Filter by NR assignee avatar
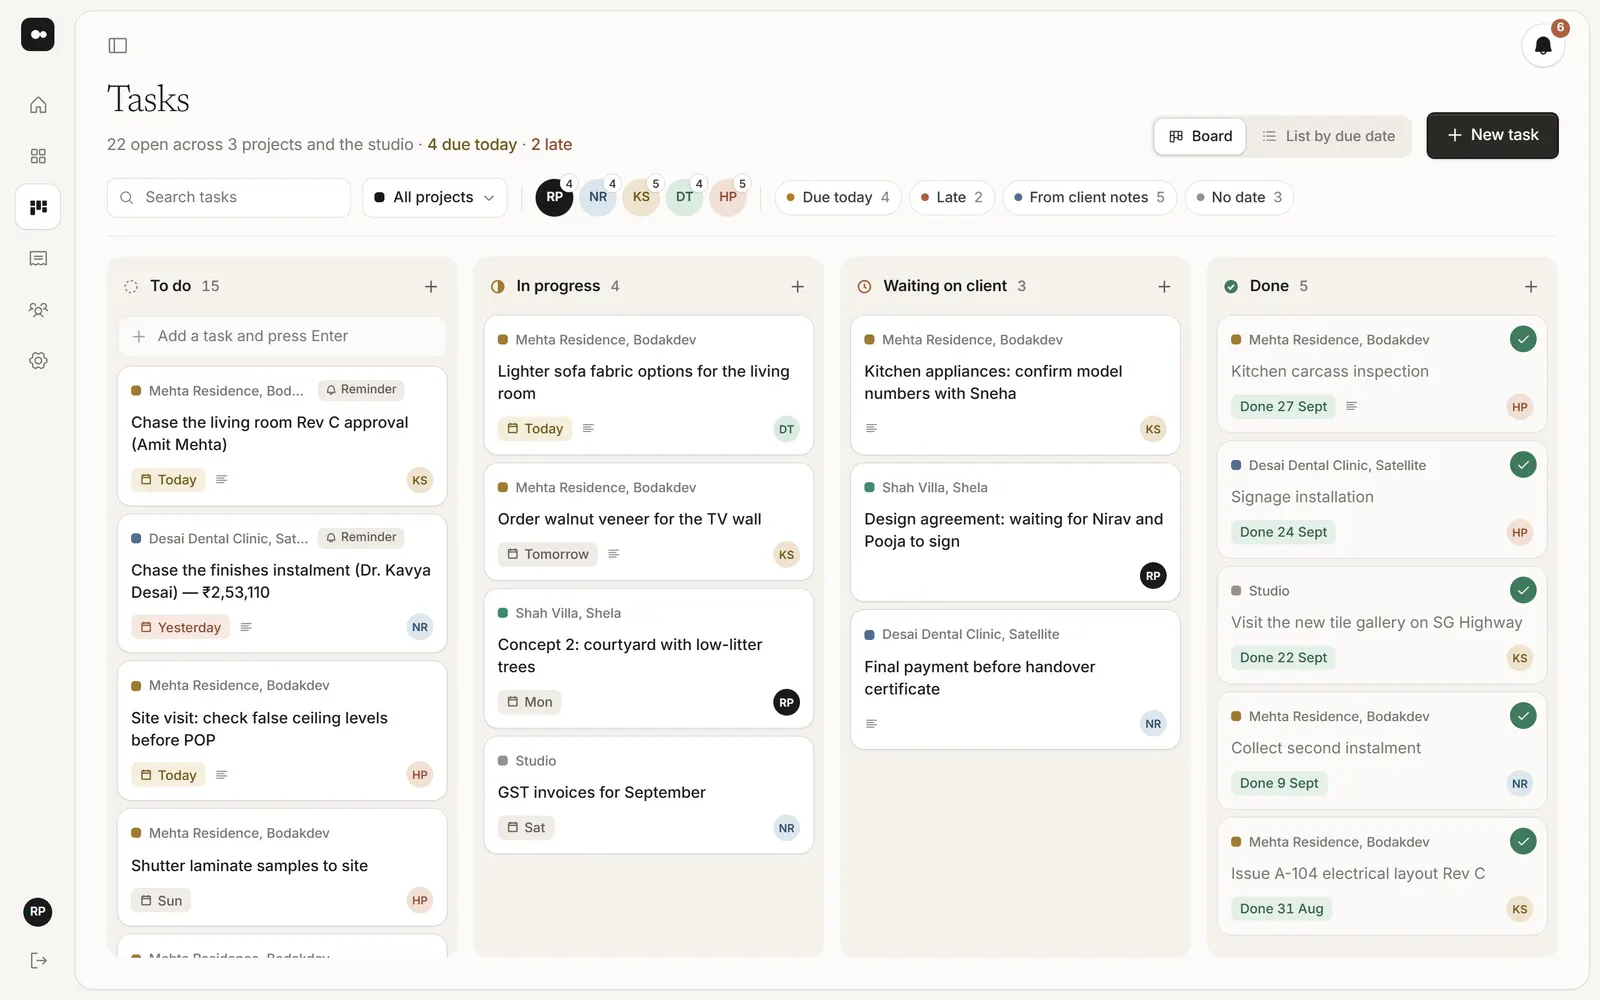 tap(598, 197)
